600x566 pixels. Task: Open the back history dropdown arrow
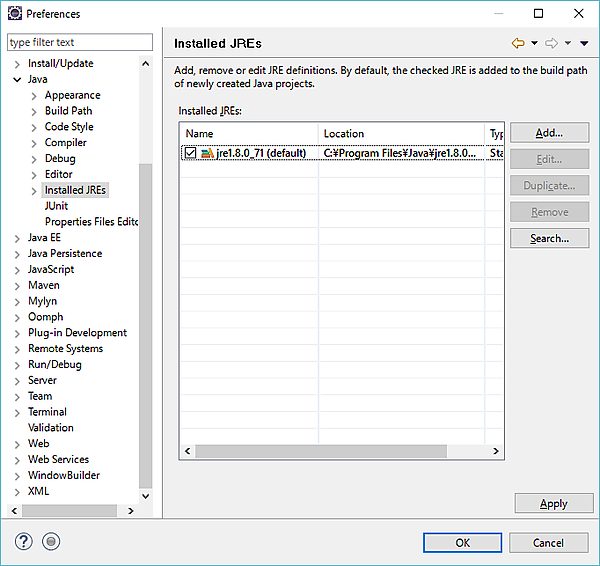534,43
